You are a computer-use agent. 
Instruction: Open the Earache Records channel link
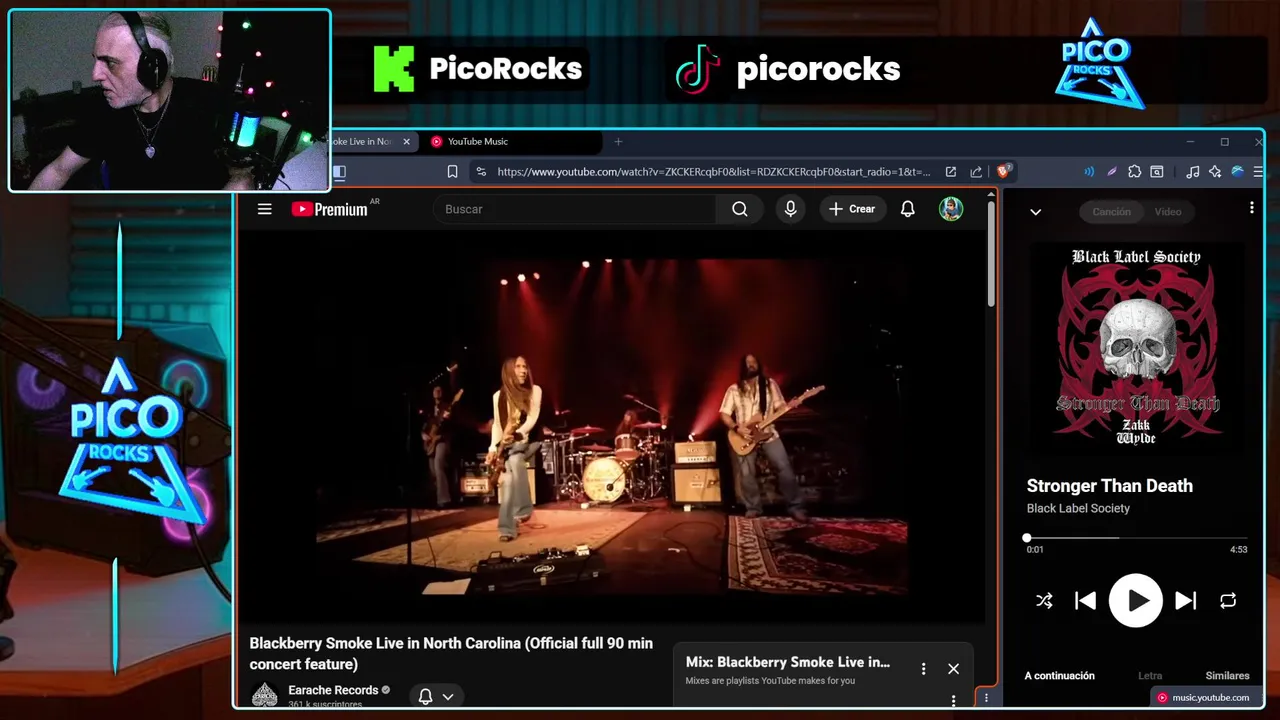pos(333,690)
